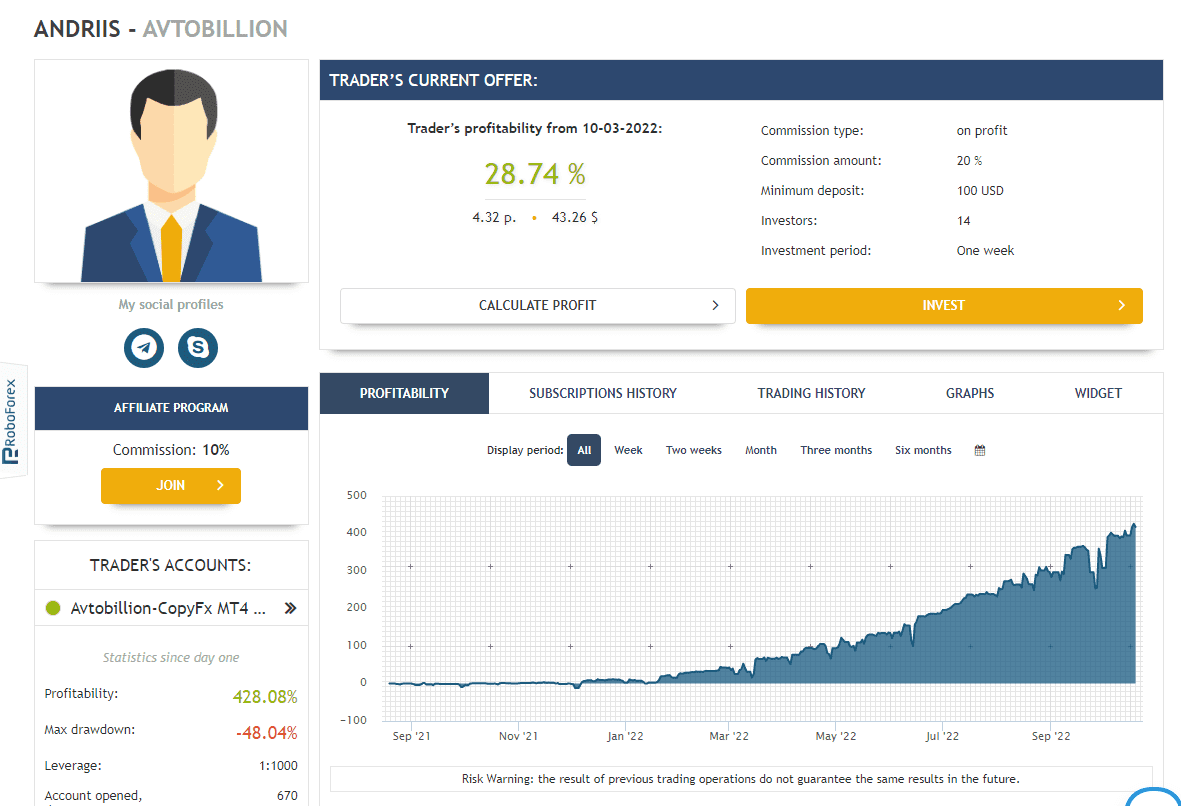1181x806 pixels.
Task: Click the Calculate Profit button
Action: (x=538, y=306)
